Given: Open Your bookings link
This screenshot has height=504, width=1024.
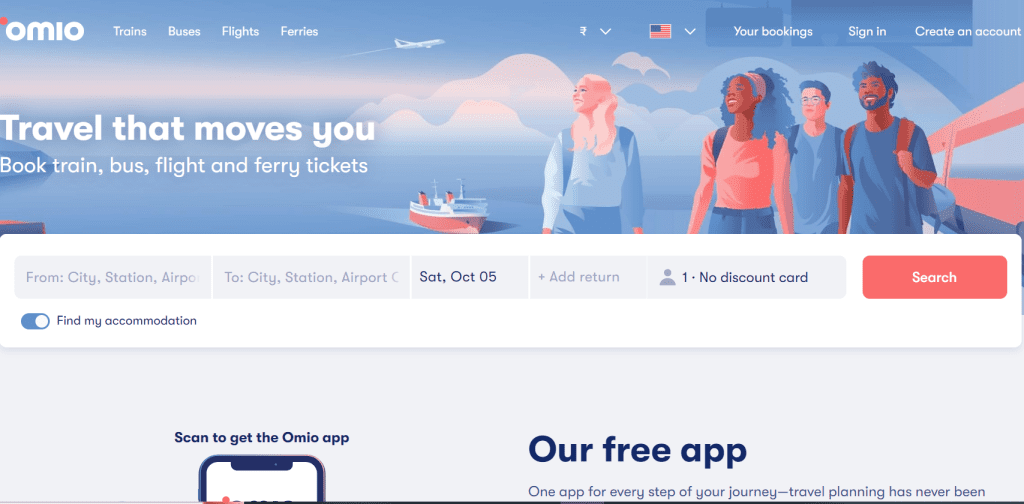Looking at the screenshot, I should (773, 31).
